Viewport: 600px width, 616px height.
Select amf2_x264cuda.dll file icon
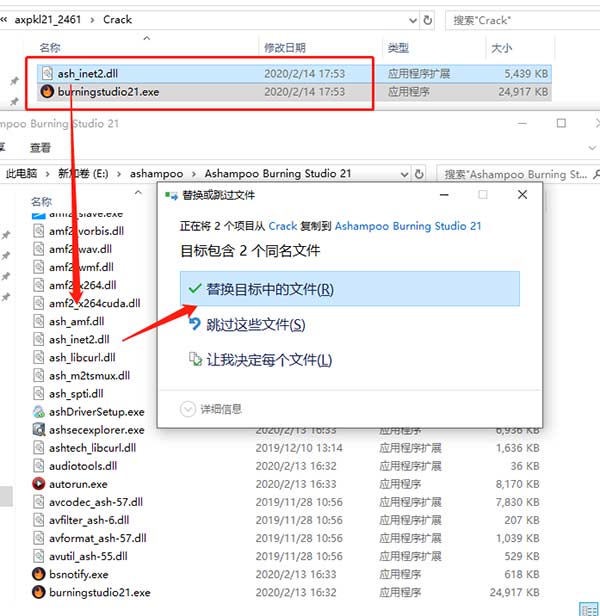click(x=39, y=303)
